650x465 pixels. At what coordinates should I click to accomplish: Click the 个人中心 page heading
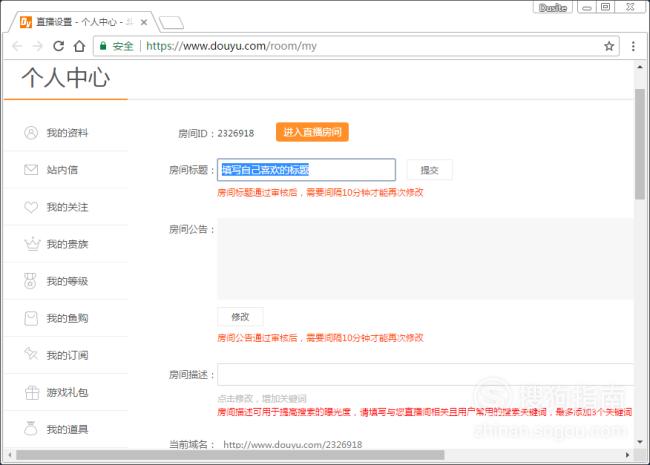pyautogui.click(x=66, y=78)
